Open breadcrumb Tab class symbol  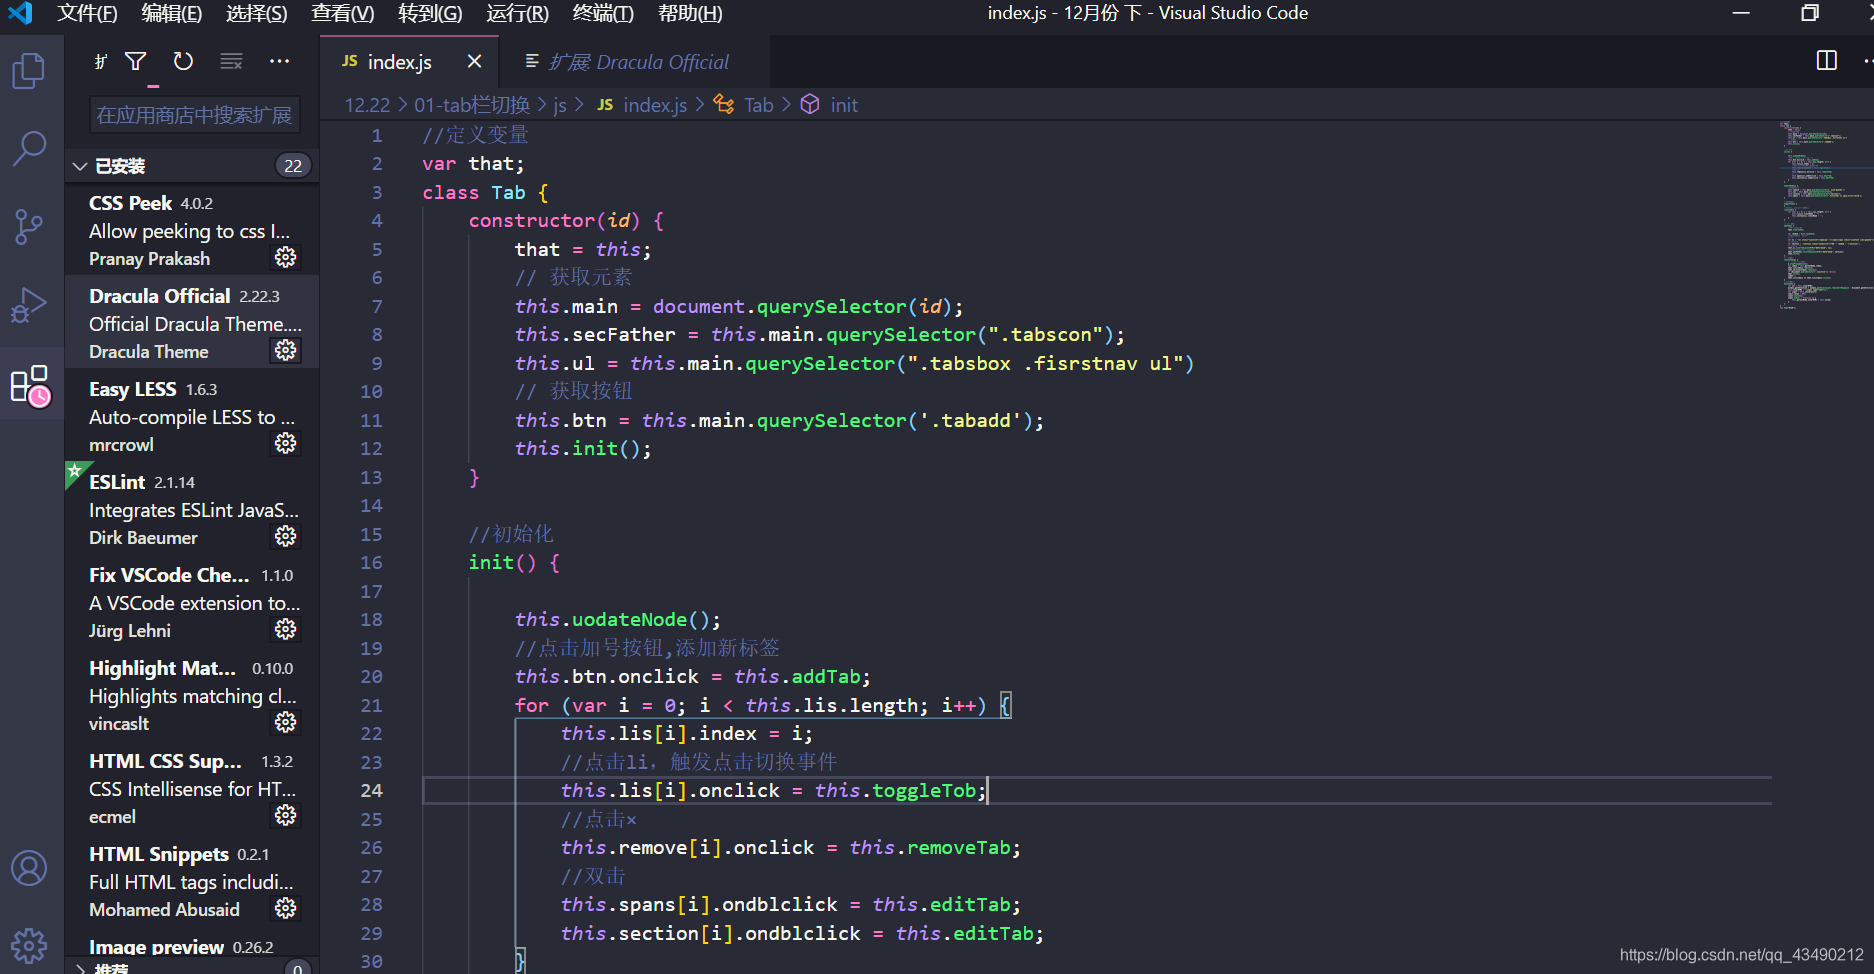tap(744, 105)
